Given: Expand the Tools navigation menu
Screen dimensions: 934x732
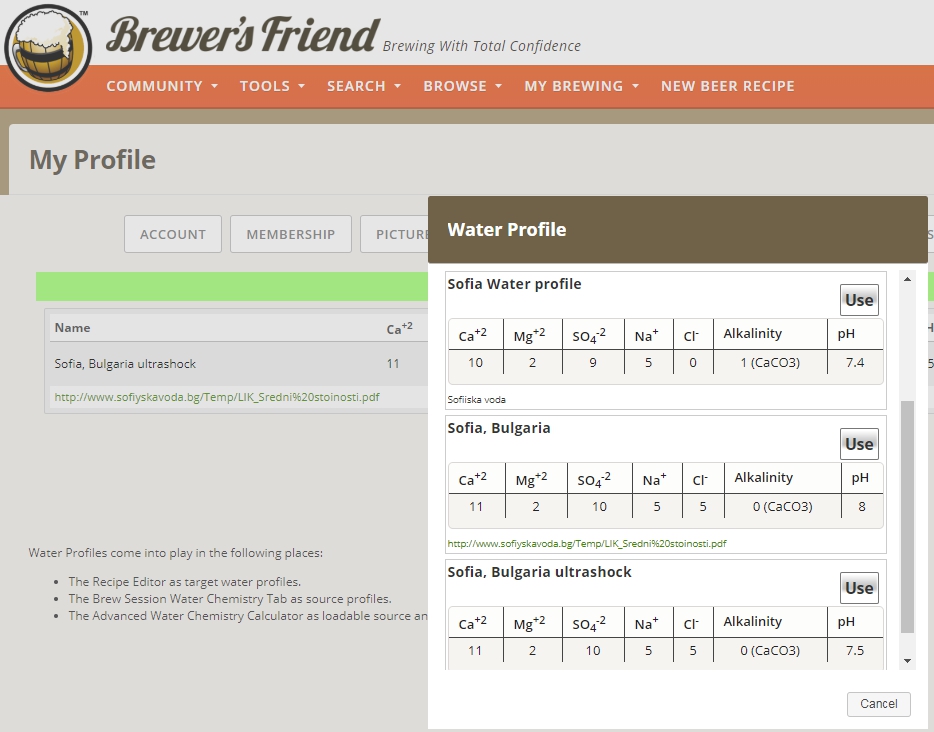Looking at the screenshot, I should [272, 86].
